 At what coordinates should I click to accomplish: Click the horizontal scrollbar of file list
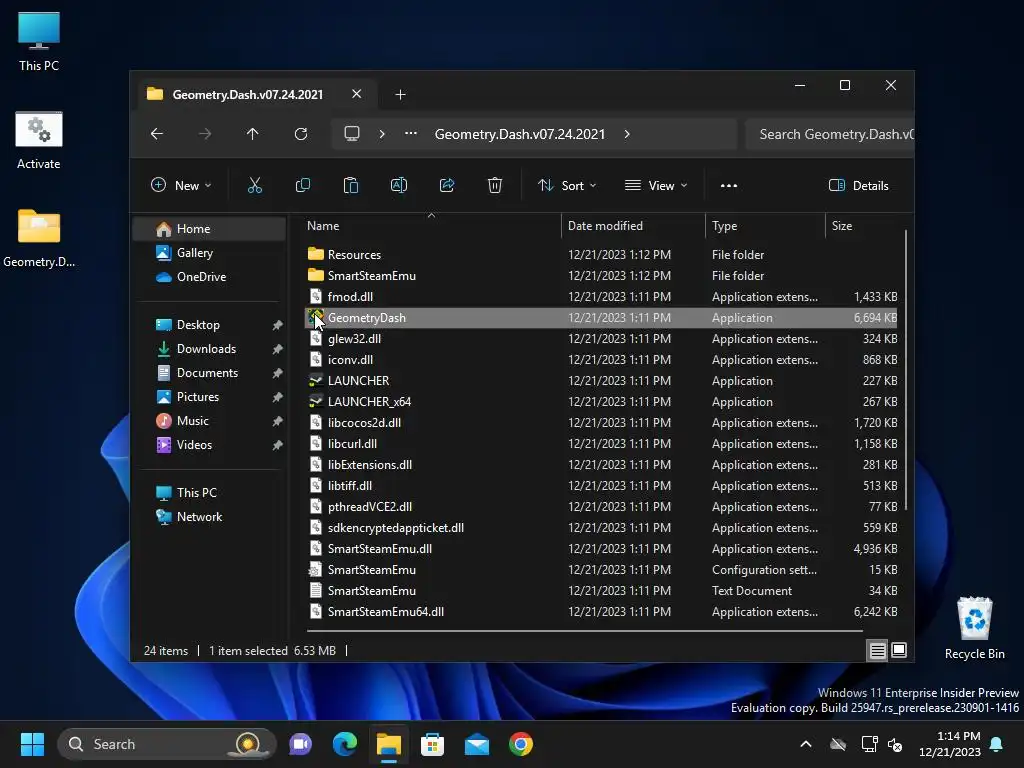point(584,631)
